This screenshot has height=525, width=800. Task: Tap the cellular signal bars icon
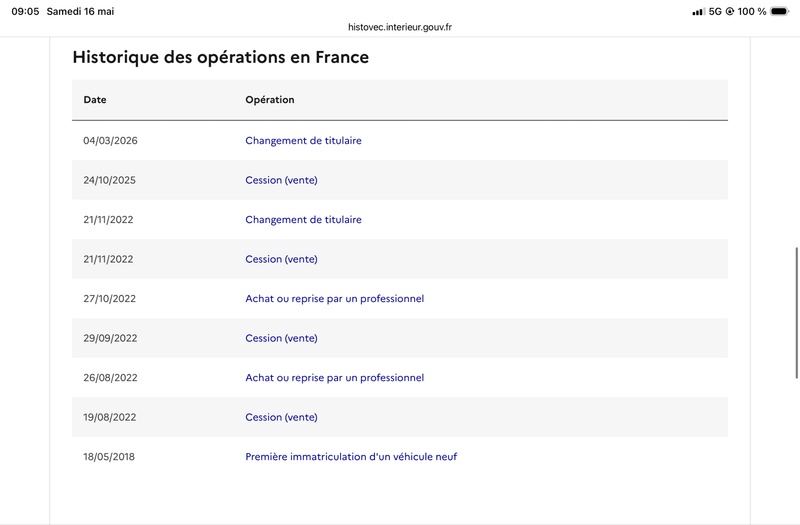tap(698, 11)
